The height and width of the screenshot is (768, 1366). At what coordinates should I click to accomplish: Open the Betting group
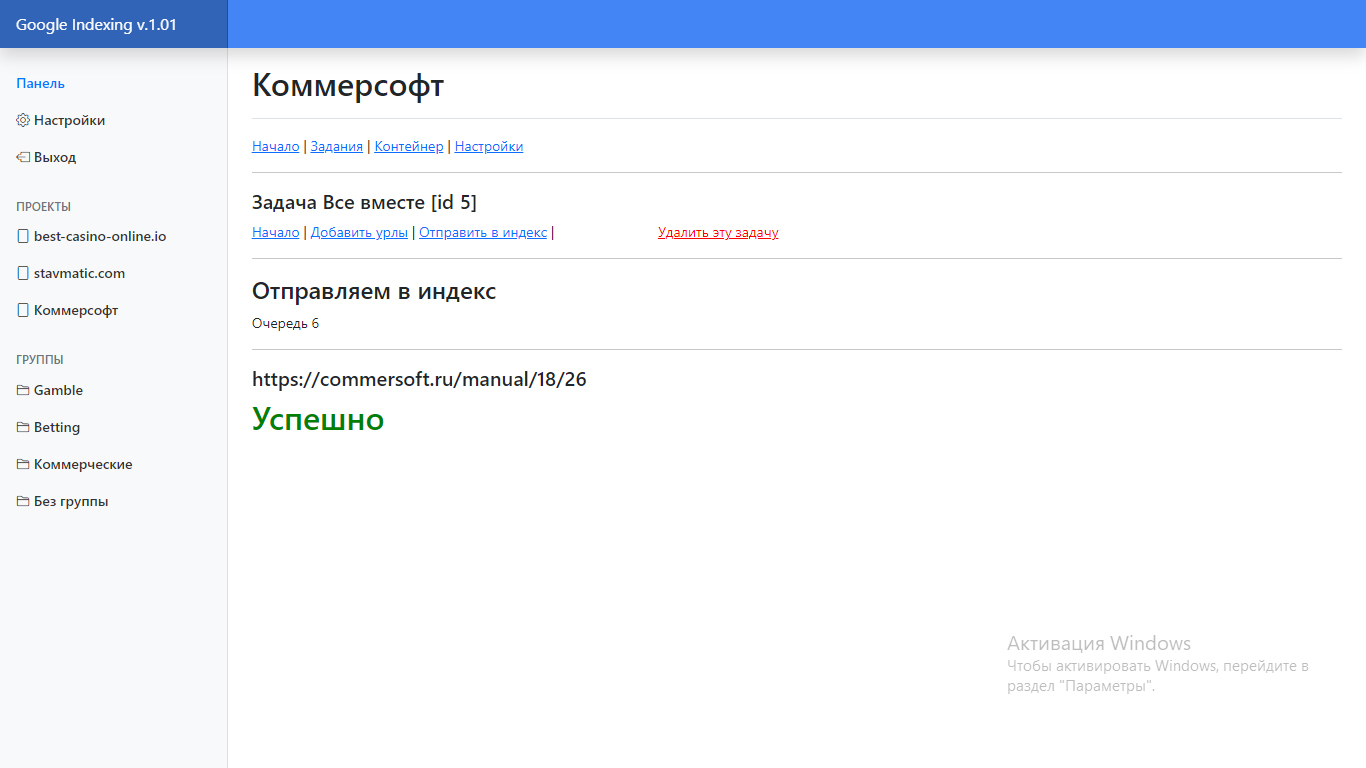click(x=57, y=427)
